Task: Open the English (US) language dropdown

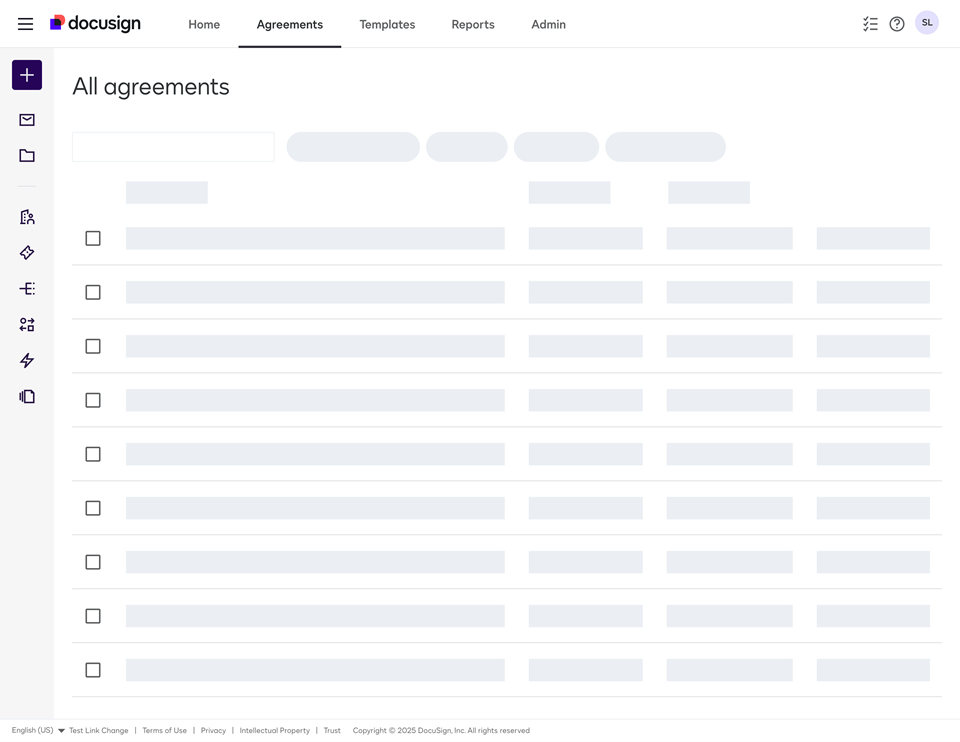Action: [x=38, y=730]
